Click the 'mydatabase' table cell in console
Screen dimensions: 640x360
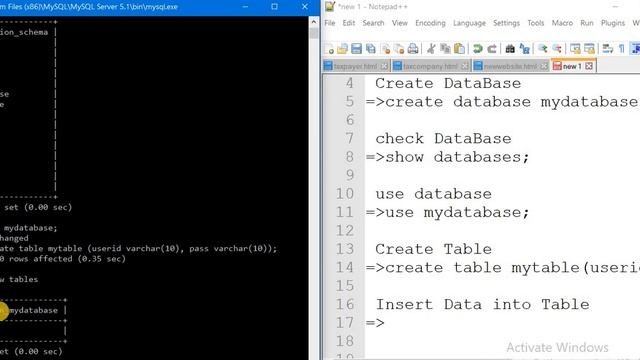coord(33,311)
